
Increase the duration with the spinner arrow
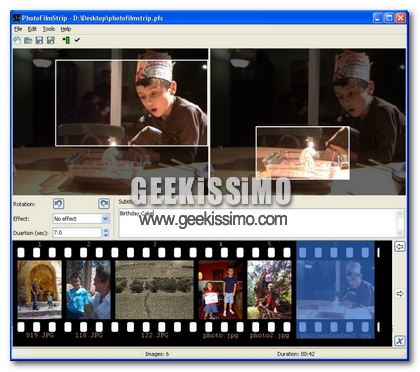pyautogui.click(x=106, y=230)
